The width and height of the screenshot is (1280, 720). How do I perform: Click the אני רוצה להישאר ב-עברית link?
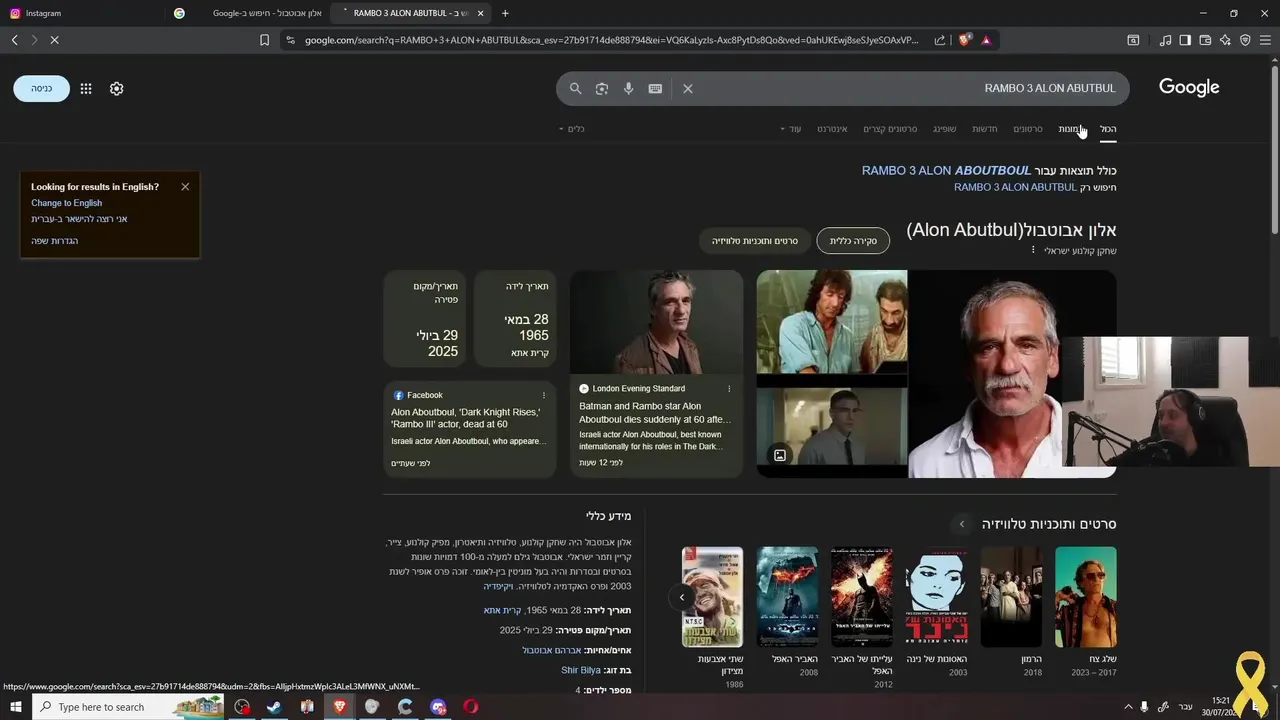[79, 219]
